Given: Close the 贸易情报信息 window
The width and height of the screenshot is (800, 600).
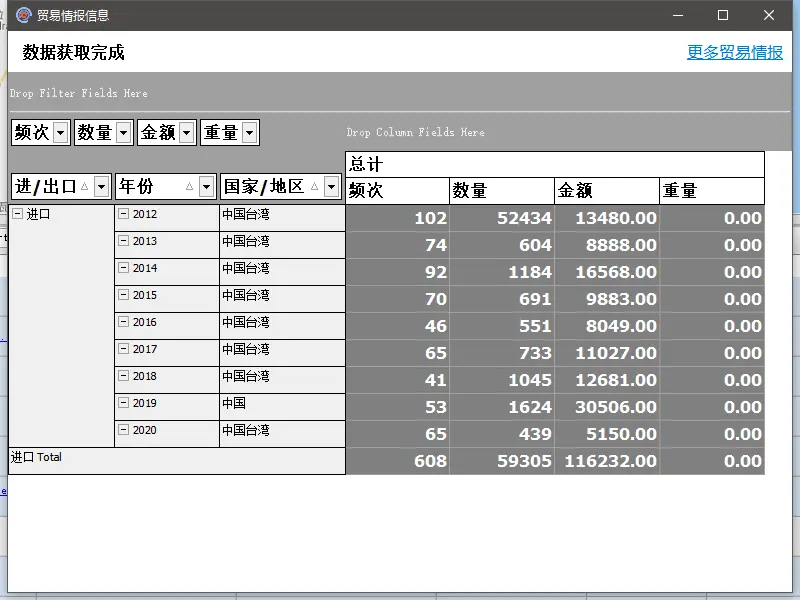Looking at the screenshot, I should pyautogui.click(x=769, y=15).
